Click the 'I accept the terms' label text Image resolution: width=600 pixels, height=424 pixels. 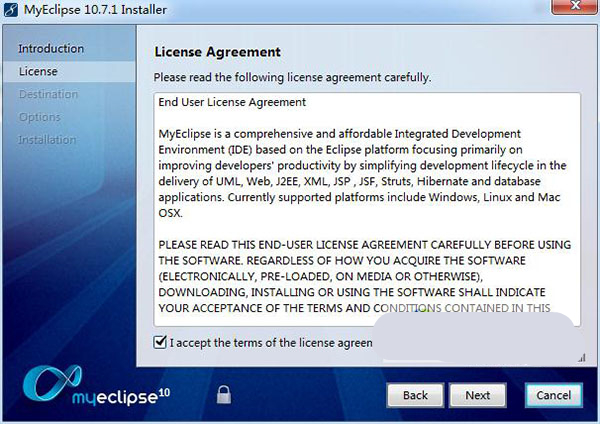point(271,342)
